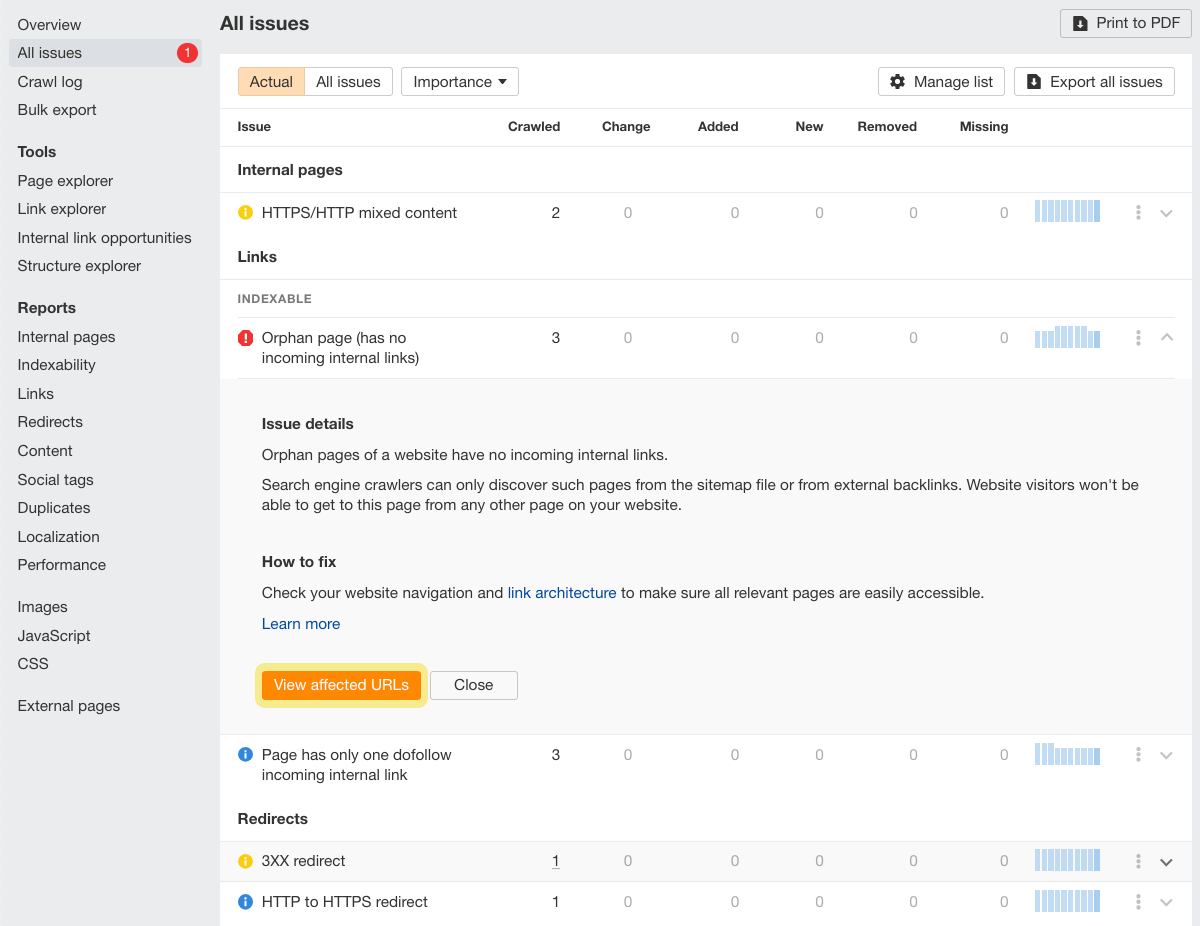Click the blue info icon on HTTP to HTTPS redirect
The height and width of the screenshot is (926, 1200).
click(245, 901)
